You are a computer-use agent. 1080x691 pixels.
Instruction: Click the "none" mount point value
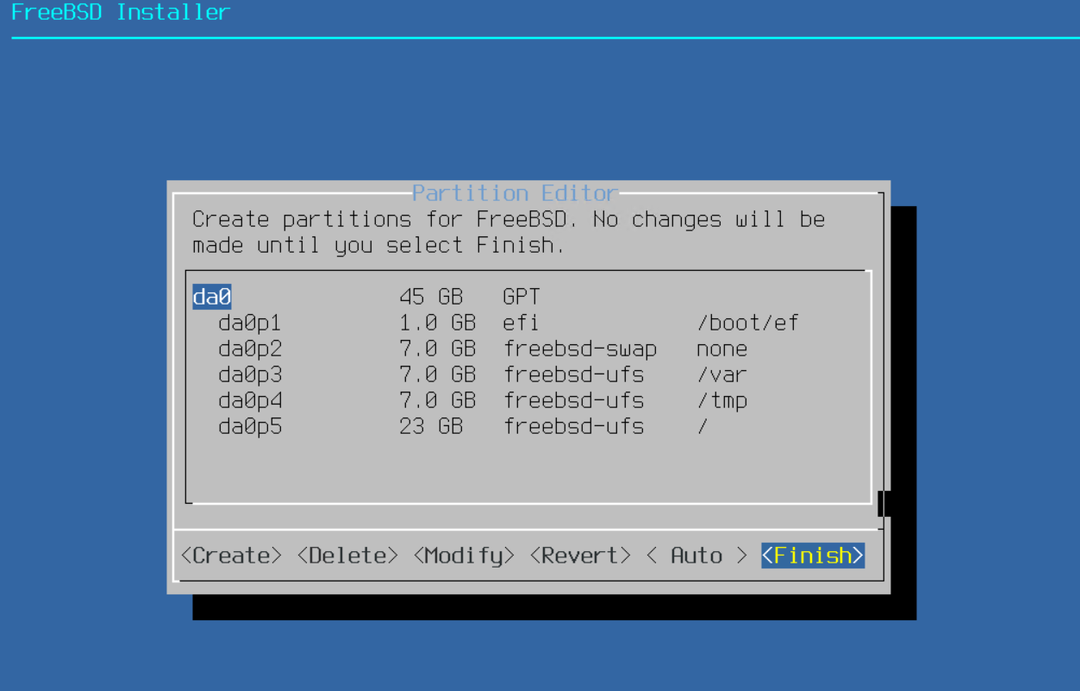pyautogui.click(x=722, y=349)
